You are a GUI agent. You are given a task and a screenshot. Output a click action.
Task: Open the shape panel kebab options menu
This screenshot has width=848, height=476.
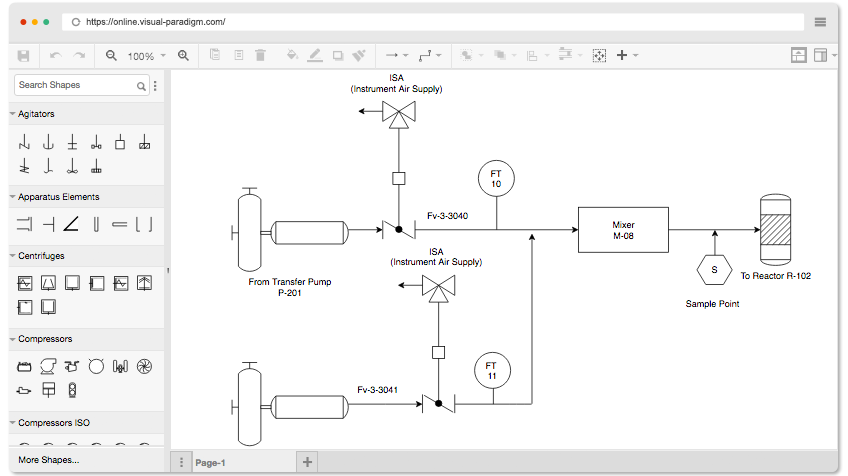(155, 85)
